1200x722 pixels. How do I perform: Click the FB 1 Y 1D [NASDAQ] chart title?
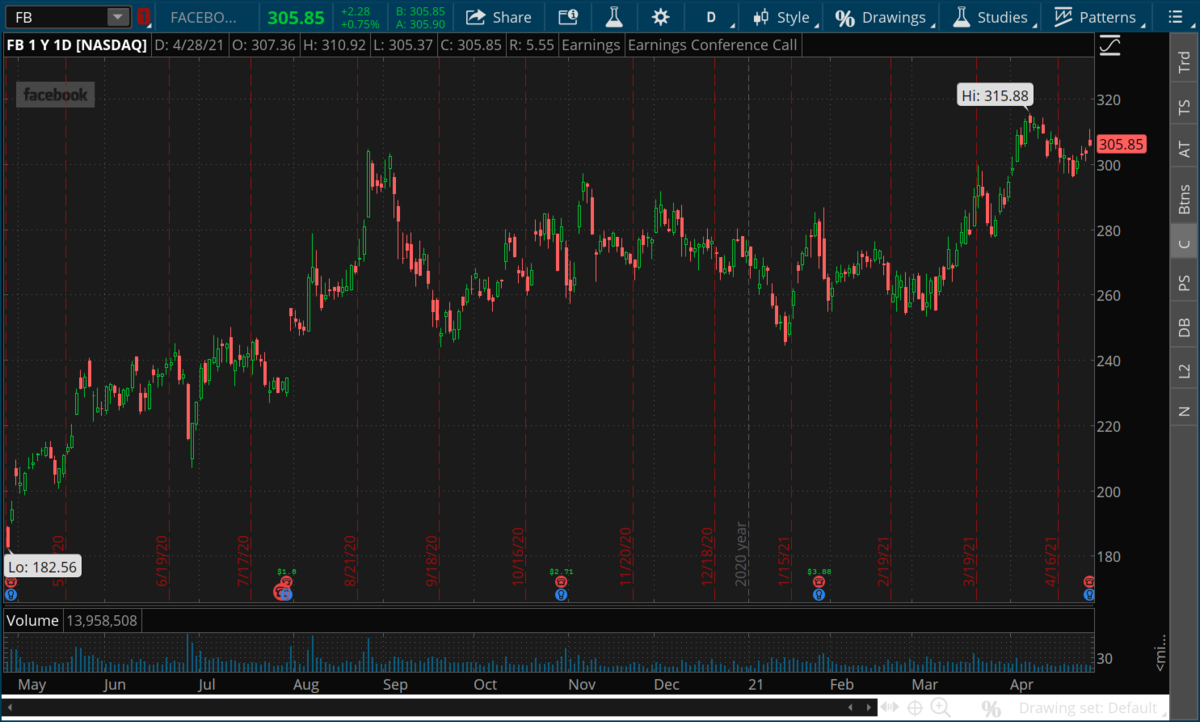(76, 45)
